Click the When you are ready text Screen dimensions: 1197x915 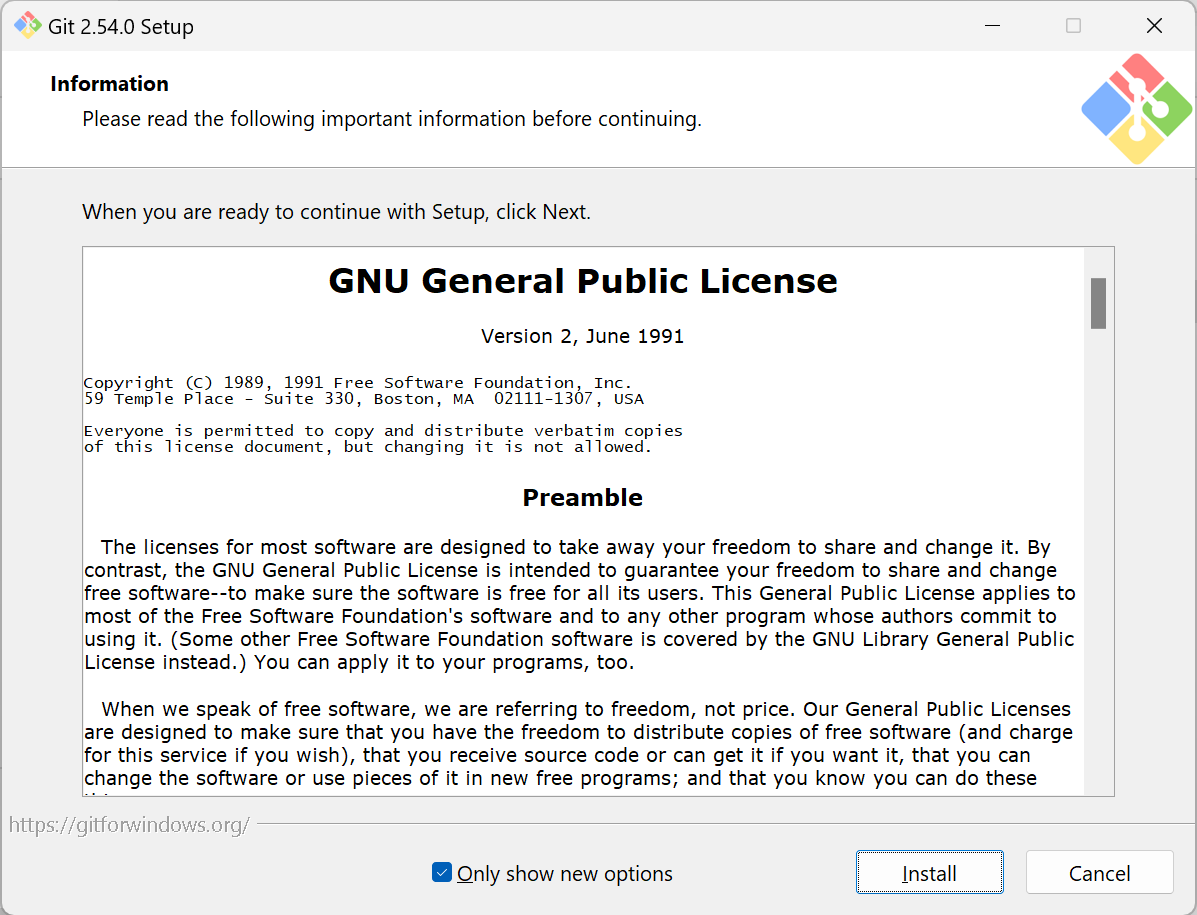(337, 212)
